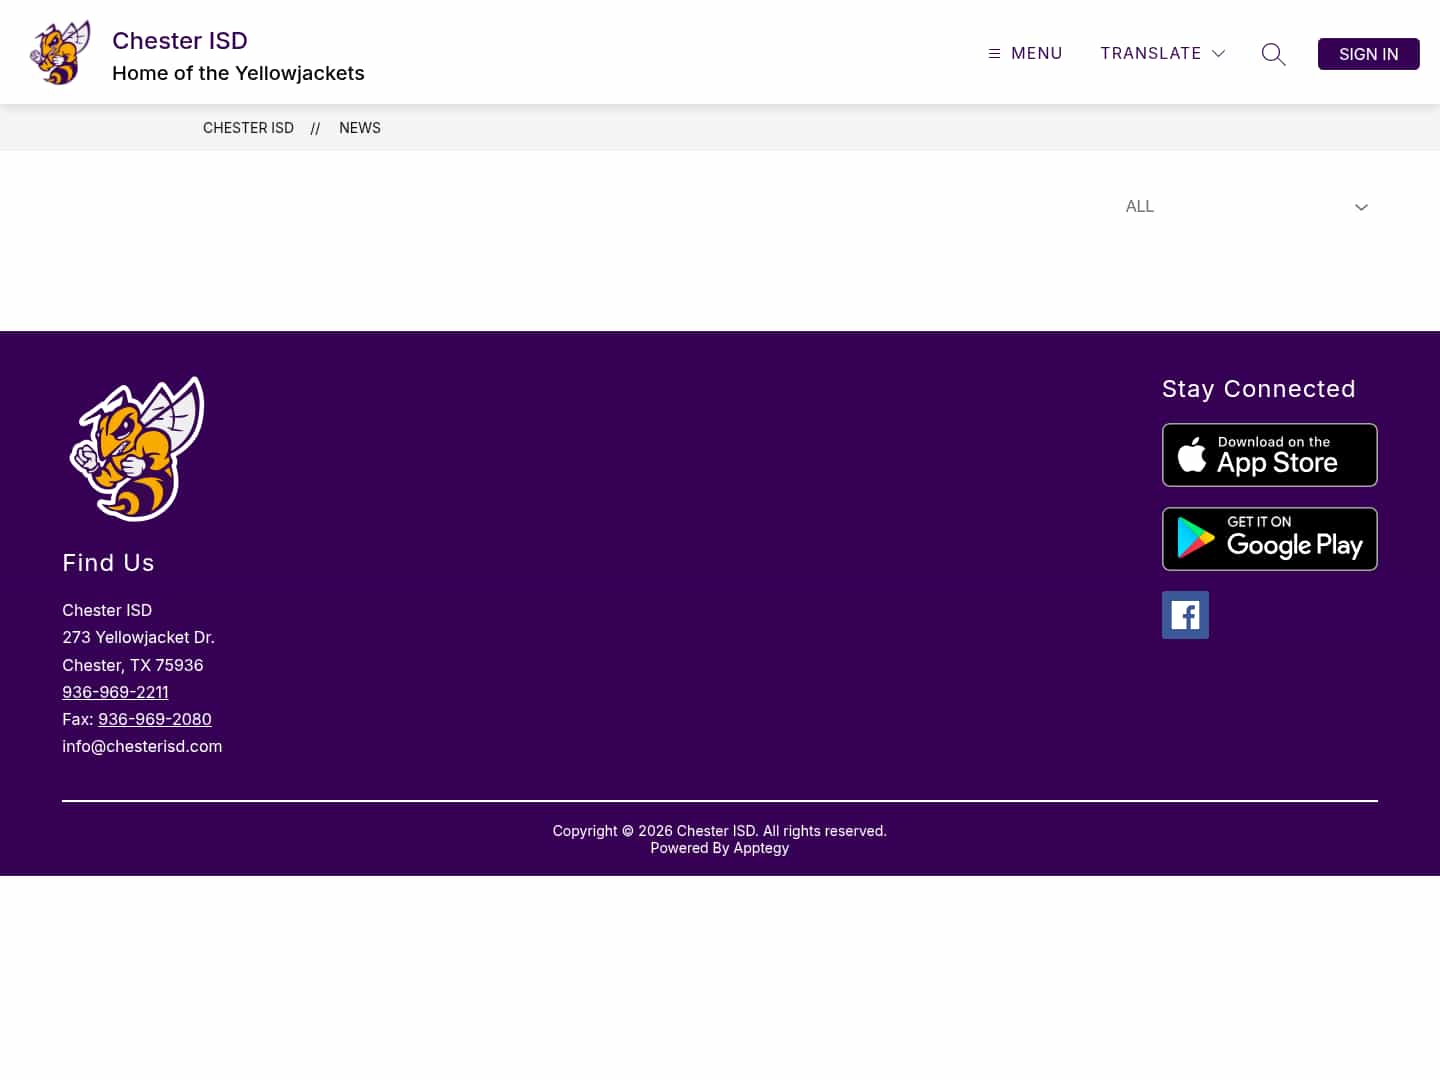Call the 936-969-2211 phone link
This screenshot has height=1080, width=1440.
click(115, 691)
